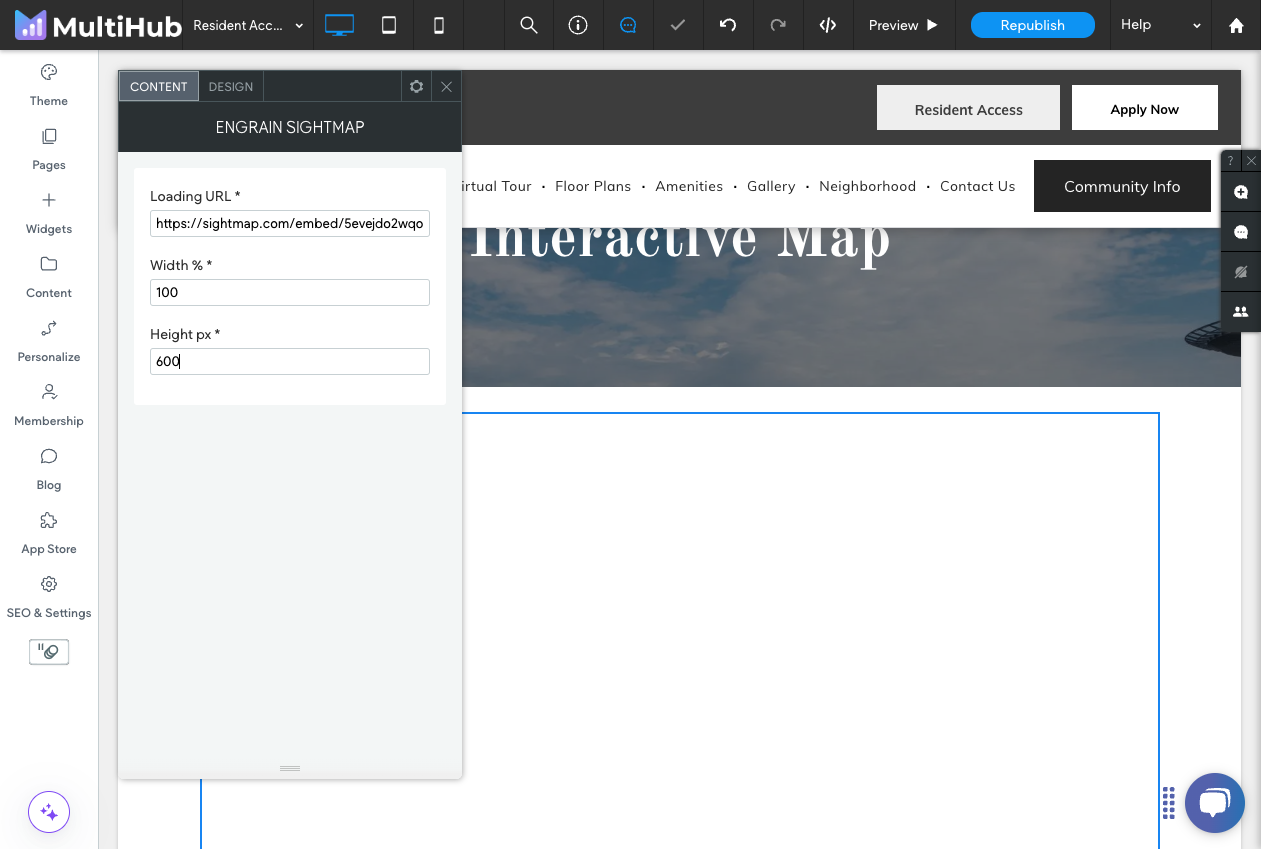1261x849 pixels.
Task: Open the site info icon
Action: tap(578, 25)
